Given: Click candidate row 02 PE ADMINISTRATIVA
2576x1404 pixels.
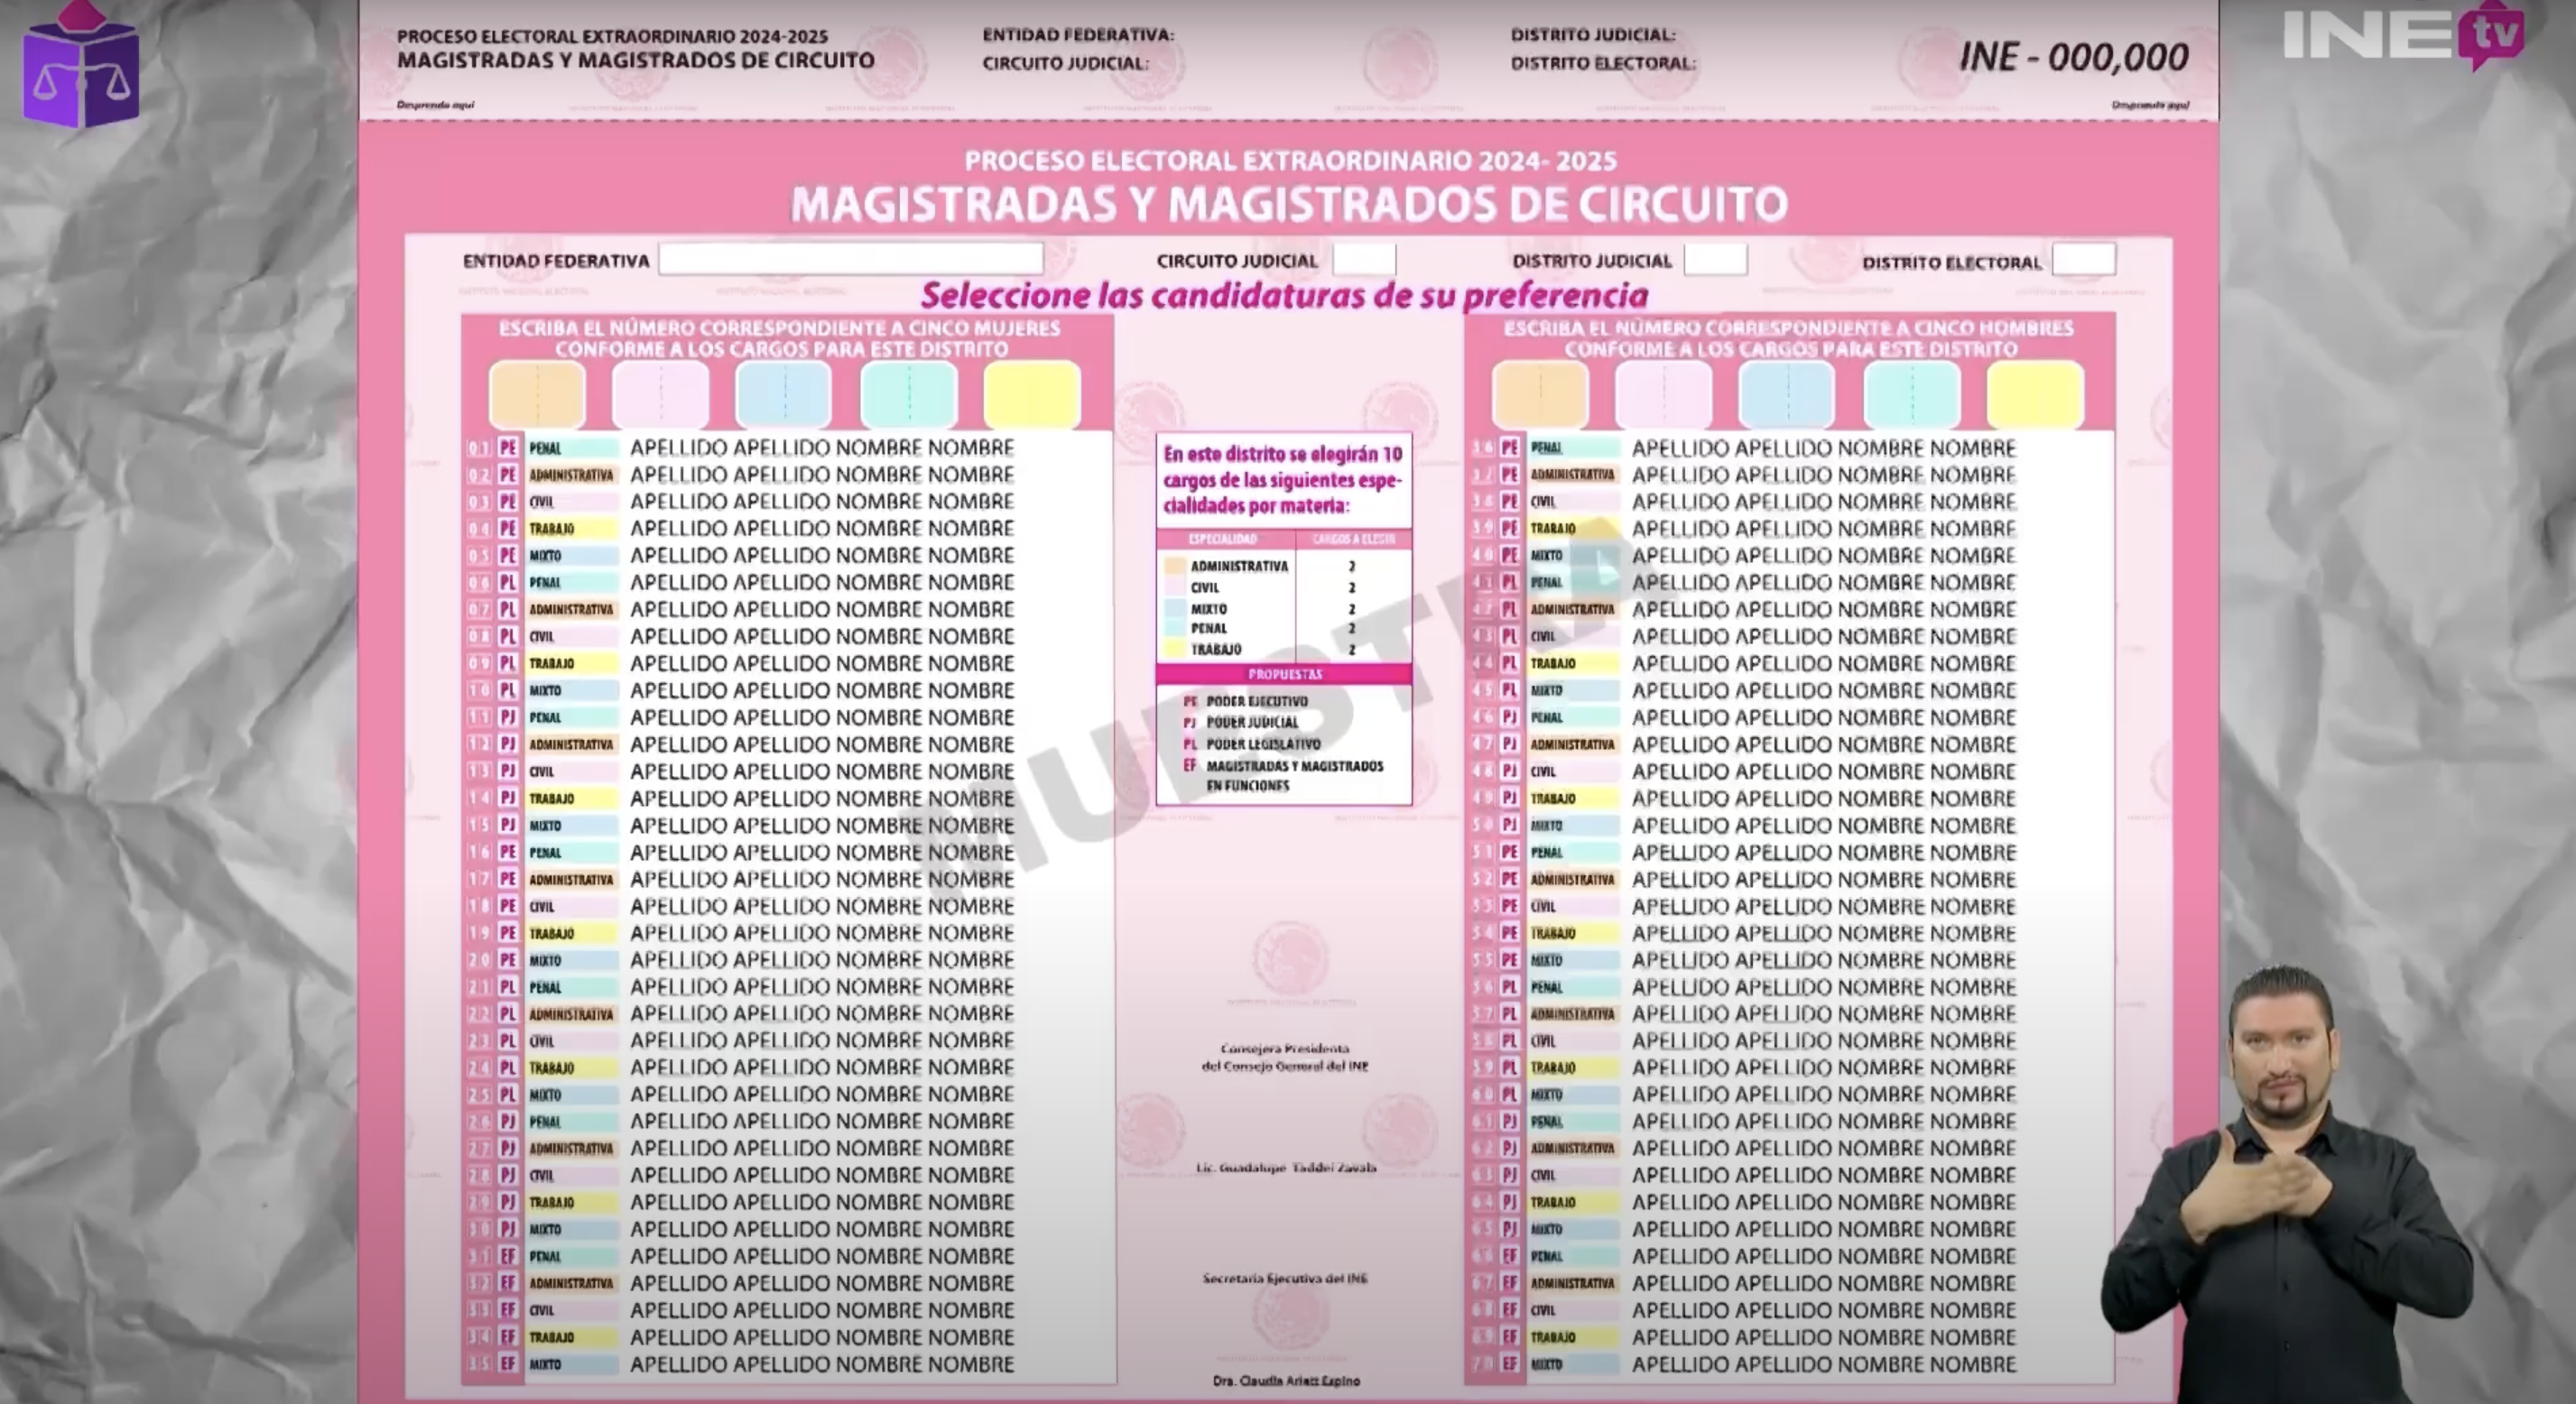Looking at the screenshot, I should click(788, 475).
